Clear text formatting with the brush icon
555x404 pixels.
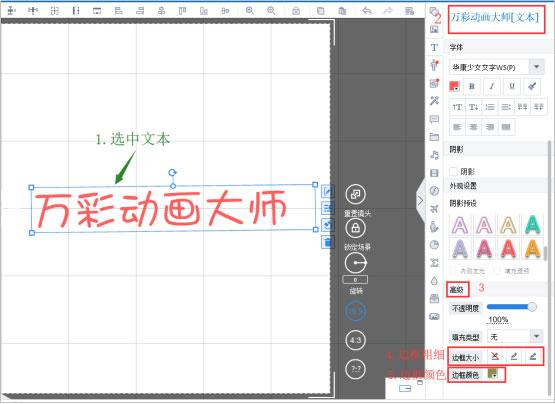click(532, 86)
